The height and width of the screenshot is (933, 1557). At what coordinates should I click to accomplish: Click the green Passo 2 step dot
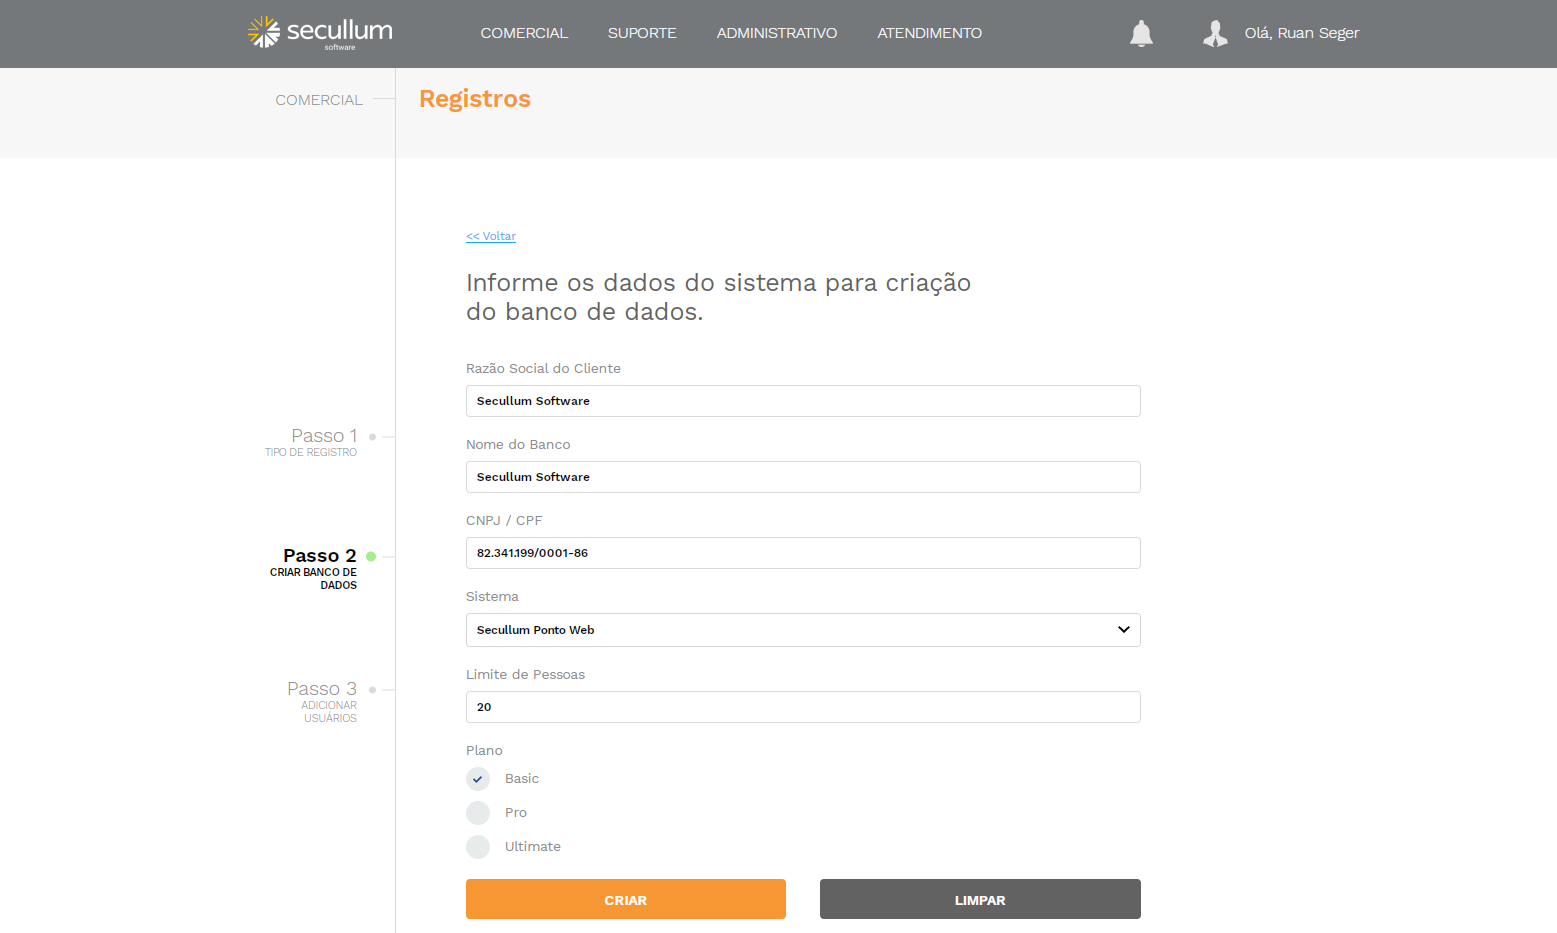(x=371, y=556)
